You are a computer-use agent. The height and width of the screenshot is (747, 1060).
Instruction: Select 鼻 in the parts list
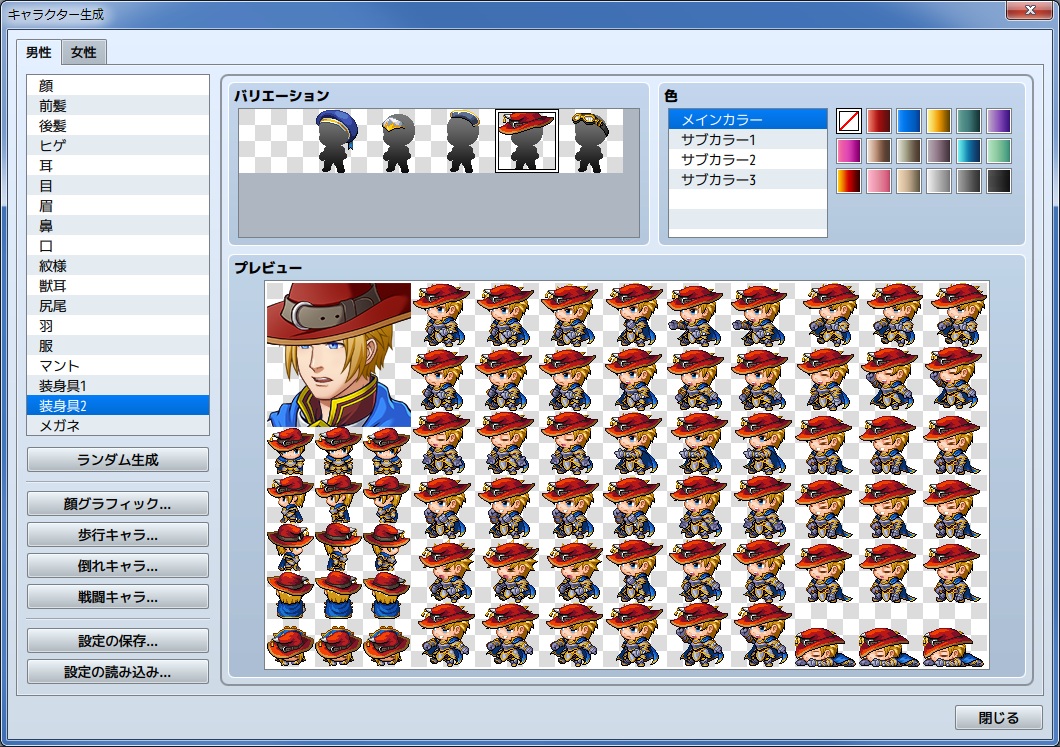(118, 225)
